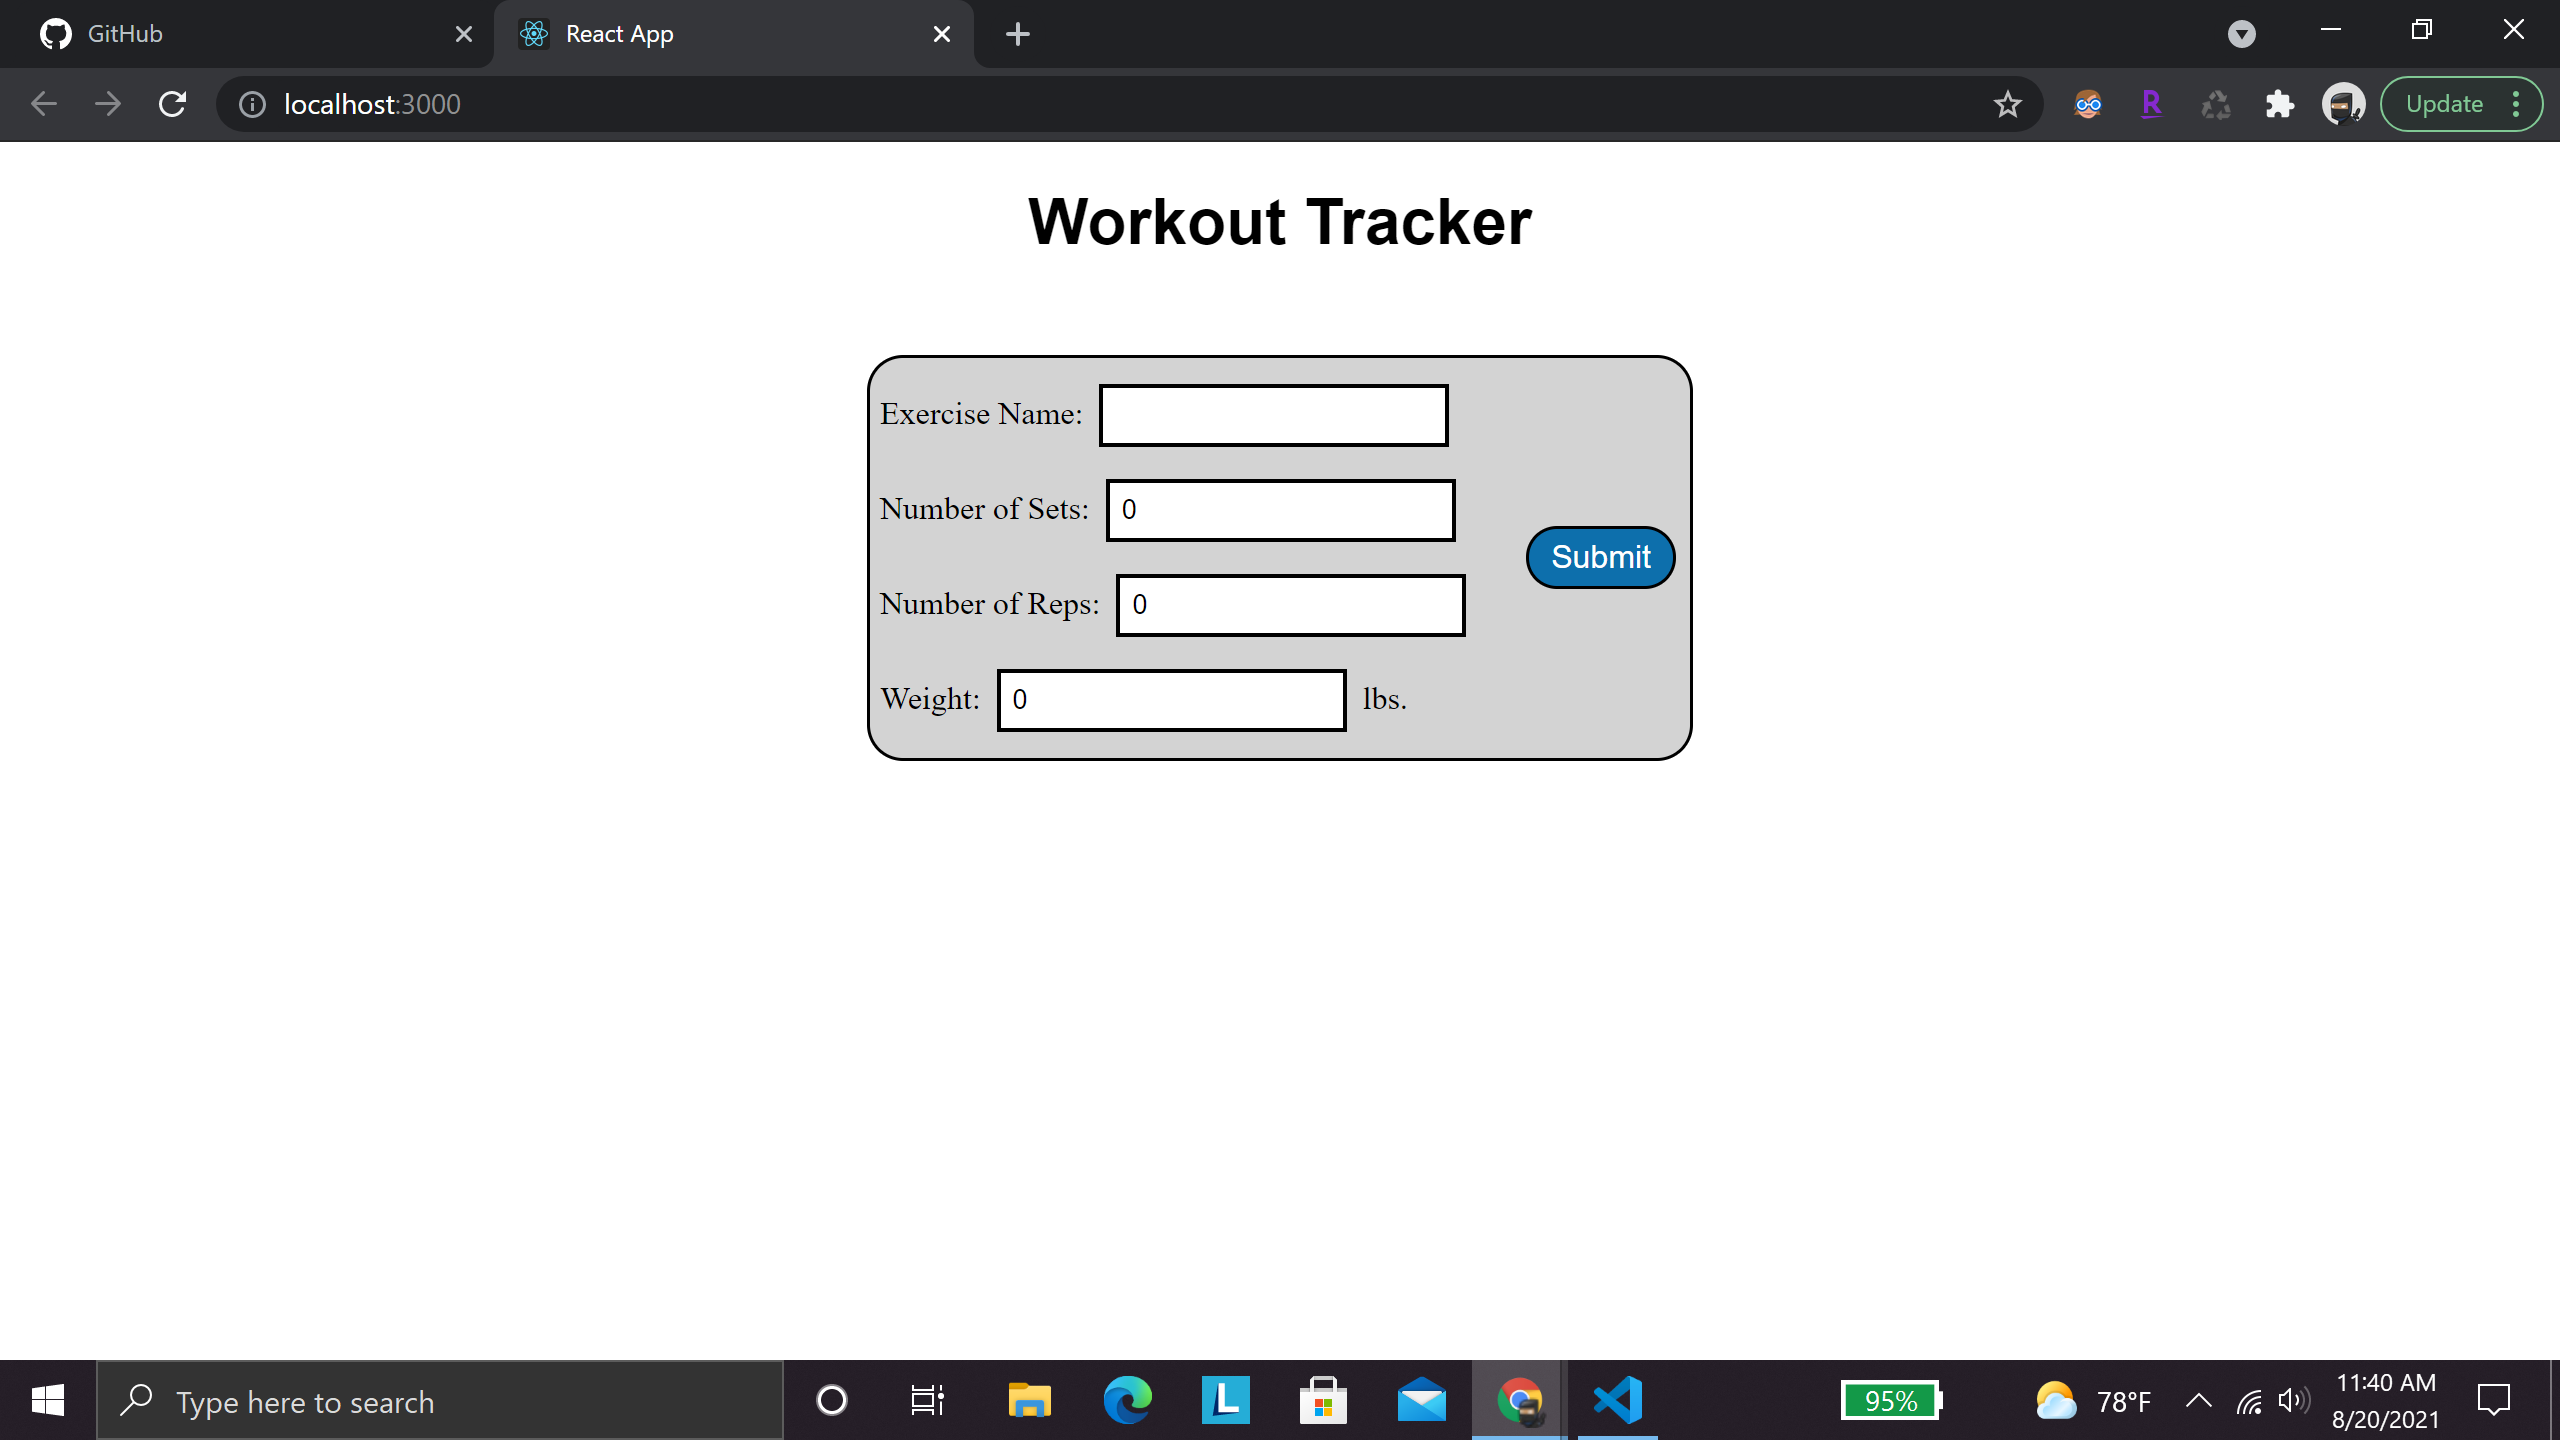This screenshot has width=2560, height=1440.
Task: Close the GitHub tab
Action: pyautogui.click(x=463, y=34)
